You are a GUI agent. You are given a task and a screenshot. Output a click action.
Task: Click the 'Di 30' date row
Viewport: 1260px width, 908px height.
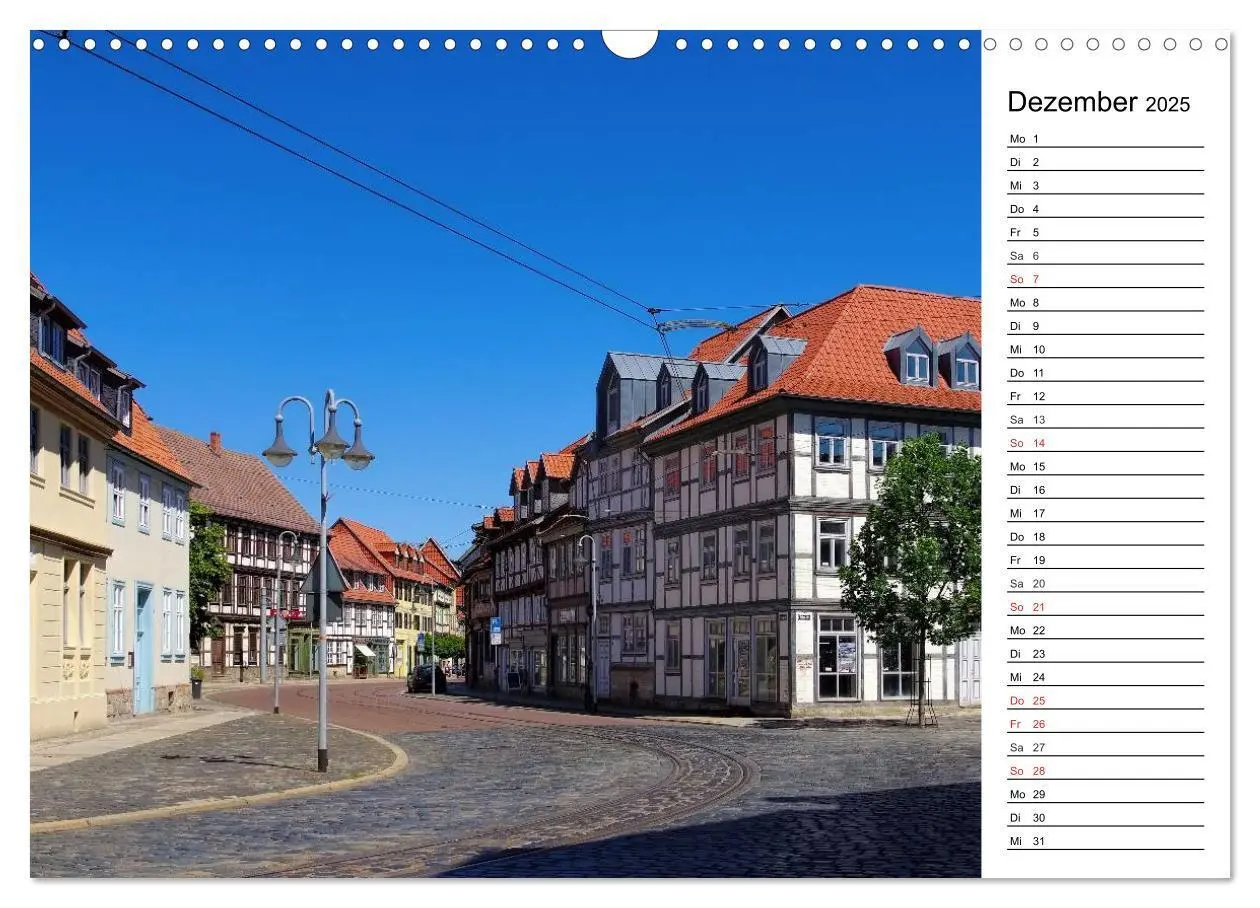tap(1105, 818)
